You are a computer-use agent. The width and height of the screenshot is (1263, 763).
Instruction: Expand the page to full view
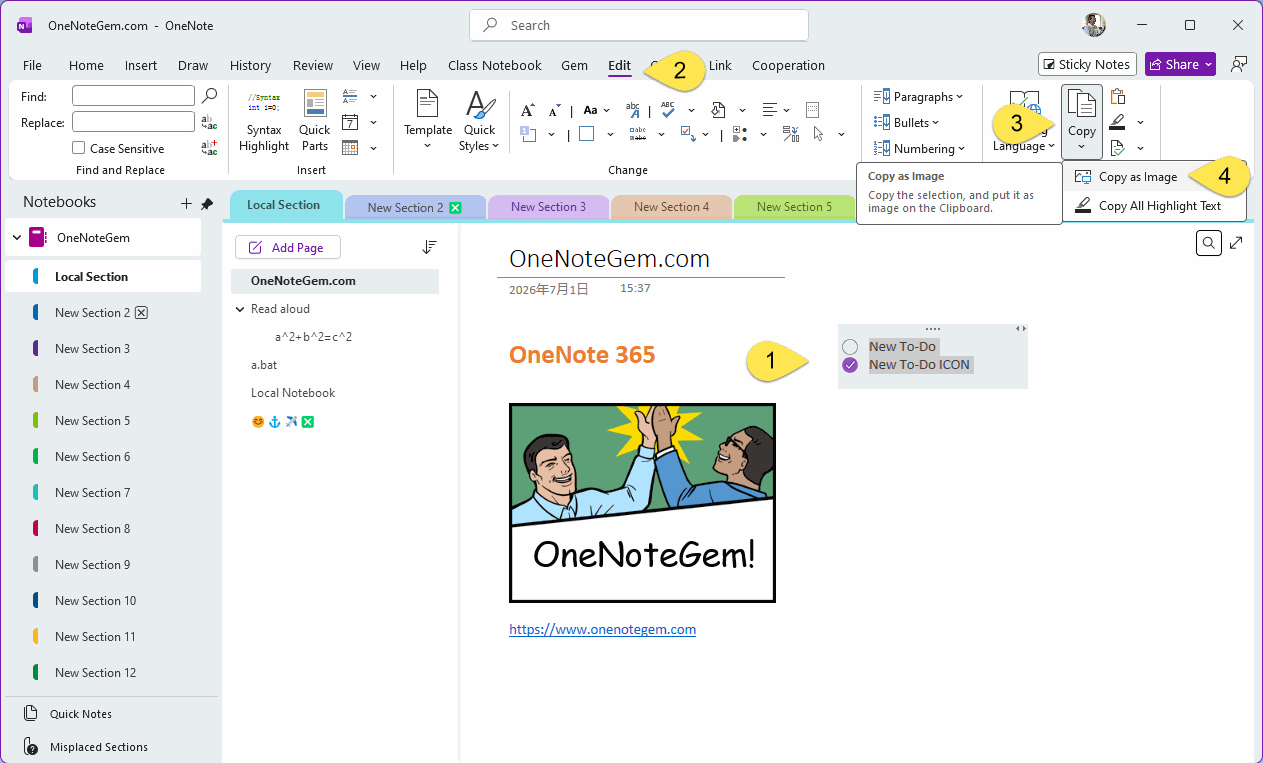(x=1237, y=243)
